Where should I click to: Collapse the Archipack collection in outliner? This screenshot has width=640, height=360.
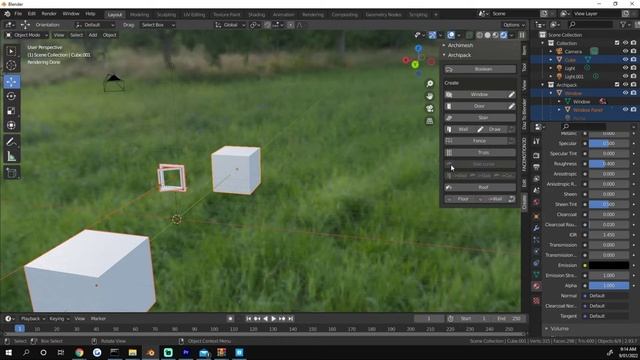[x=543, y=85]
